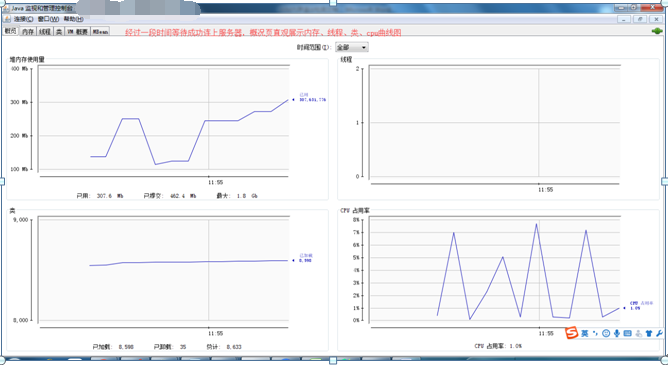Switch to the 线程 threads tab
Screen dimensions: 668x365
coord(45,32)
